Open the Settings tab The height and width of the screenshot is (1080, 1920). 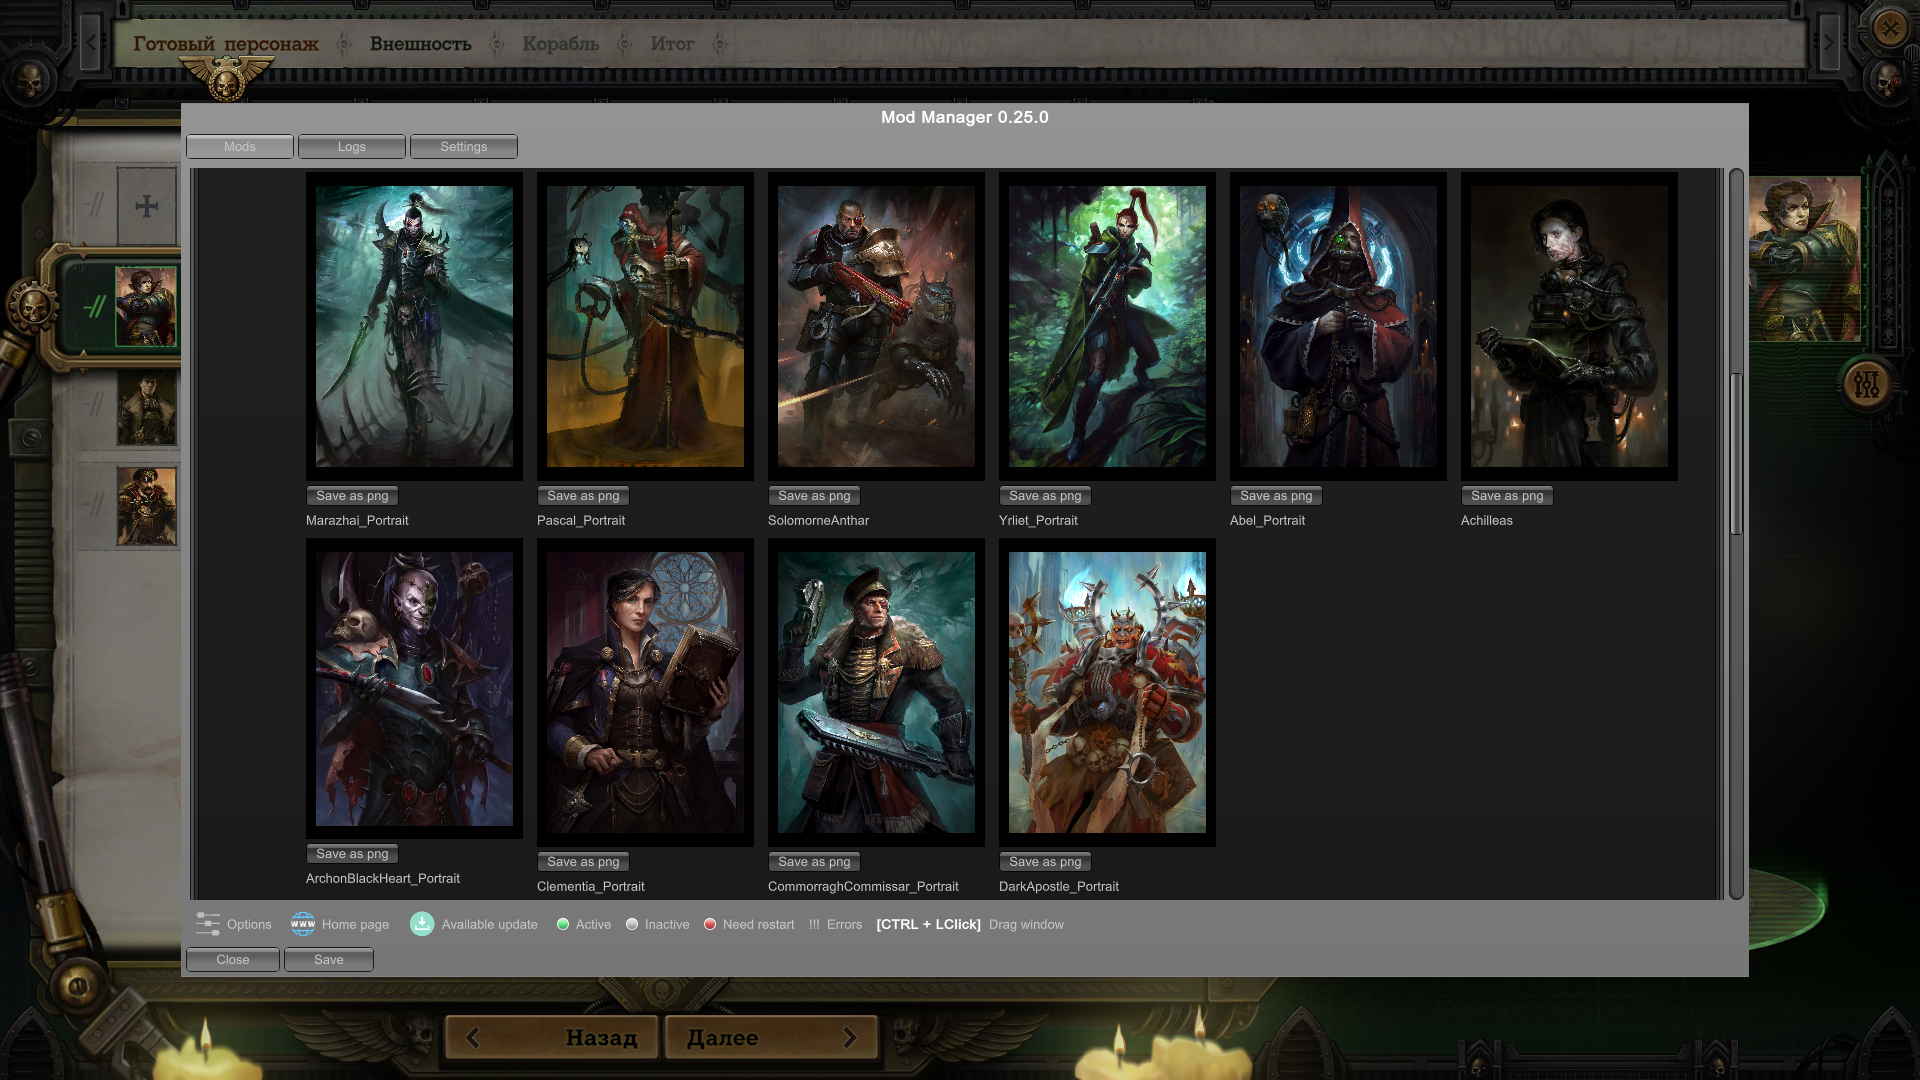pyautogui.click(x=464, y=147)
